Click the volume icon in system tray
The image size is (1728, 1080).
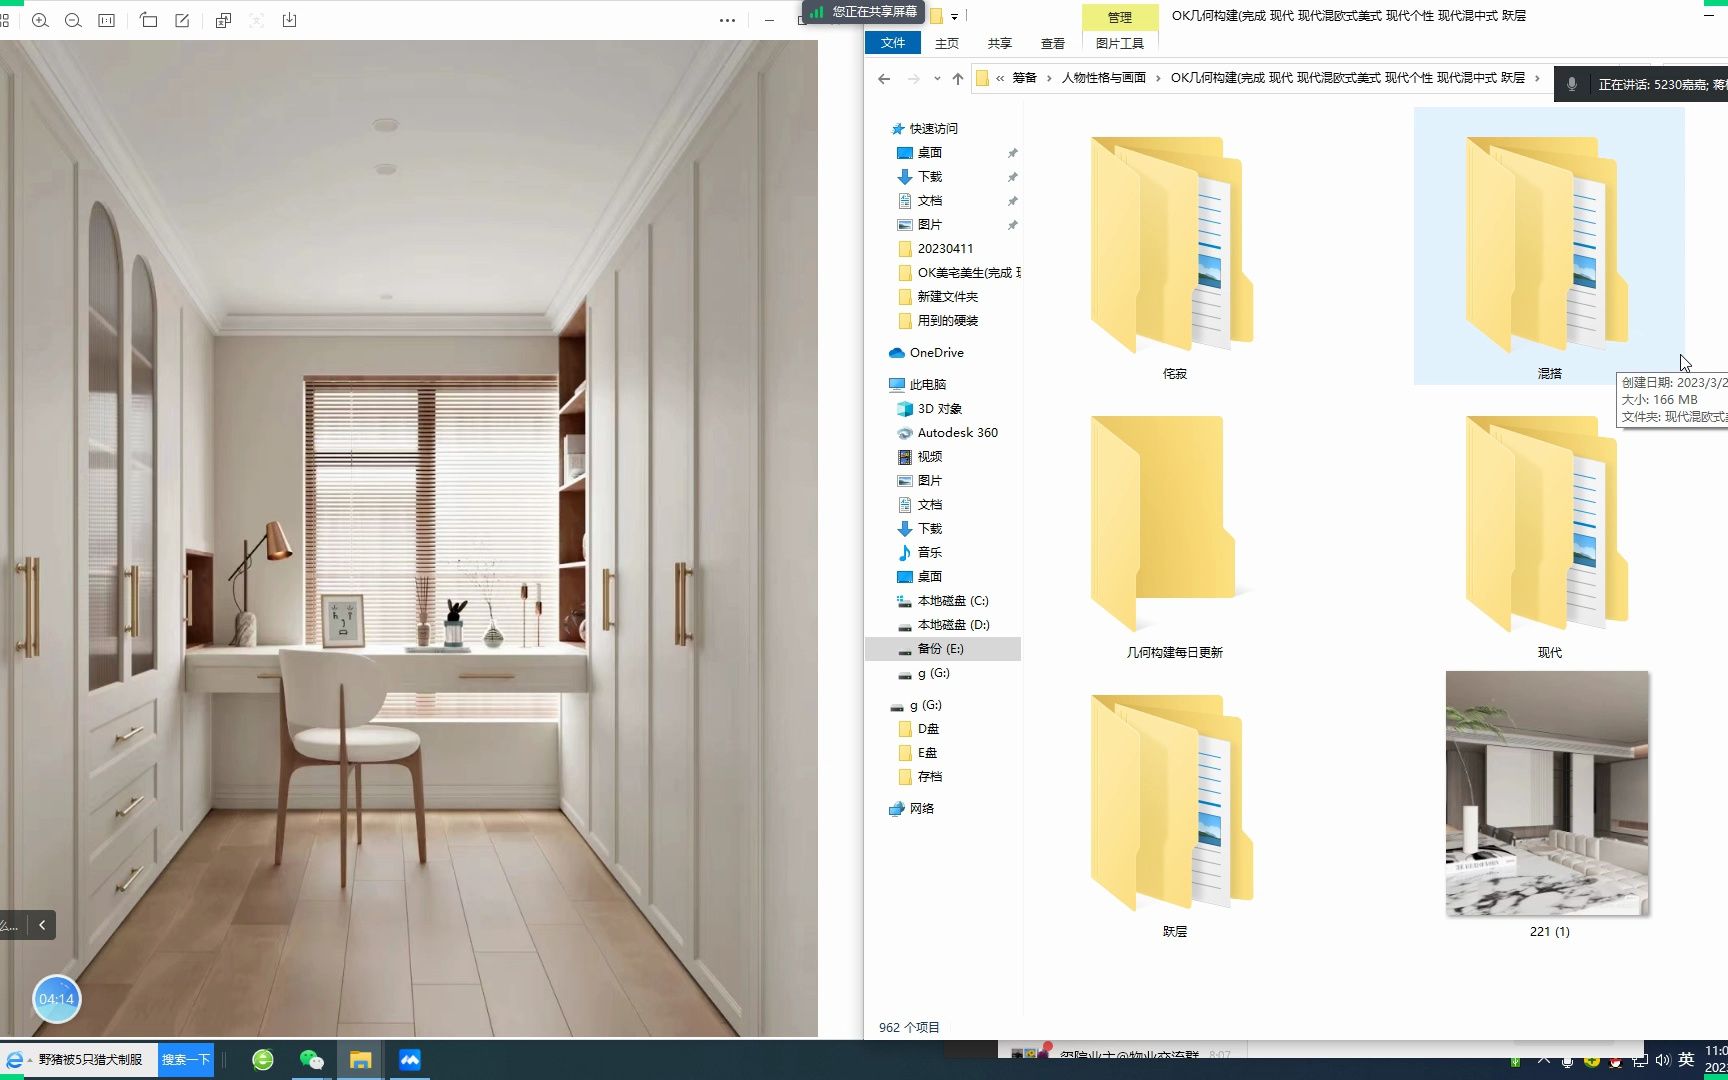[x=1663, y=1061]
